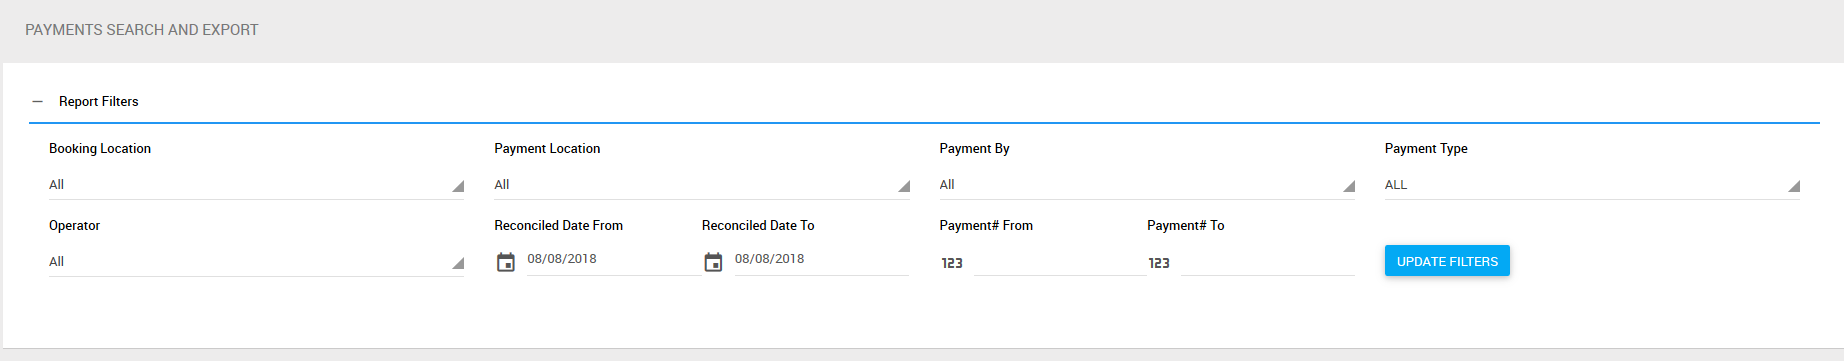Click the Operator dropdown arrow triangle
1844x361 pixels.
pos(458,263)
